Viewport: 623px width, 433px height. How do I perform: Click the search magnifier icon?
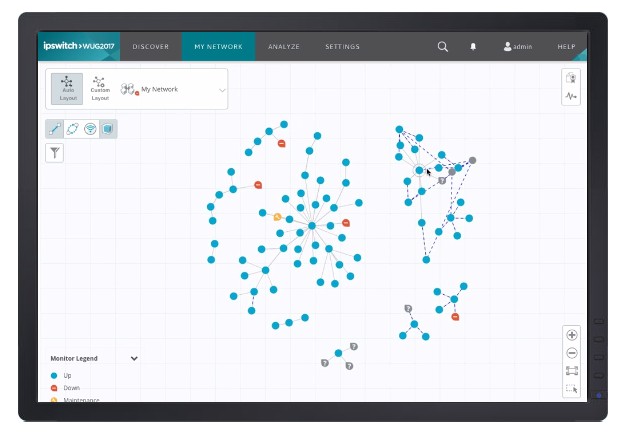[x=442, y=47]
